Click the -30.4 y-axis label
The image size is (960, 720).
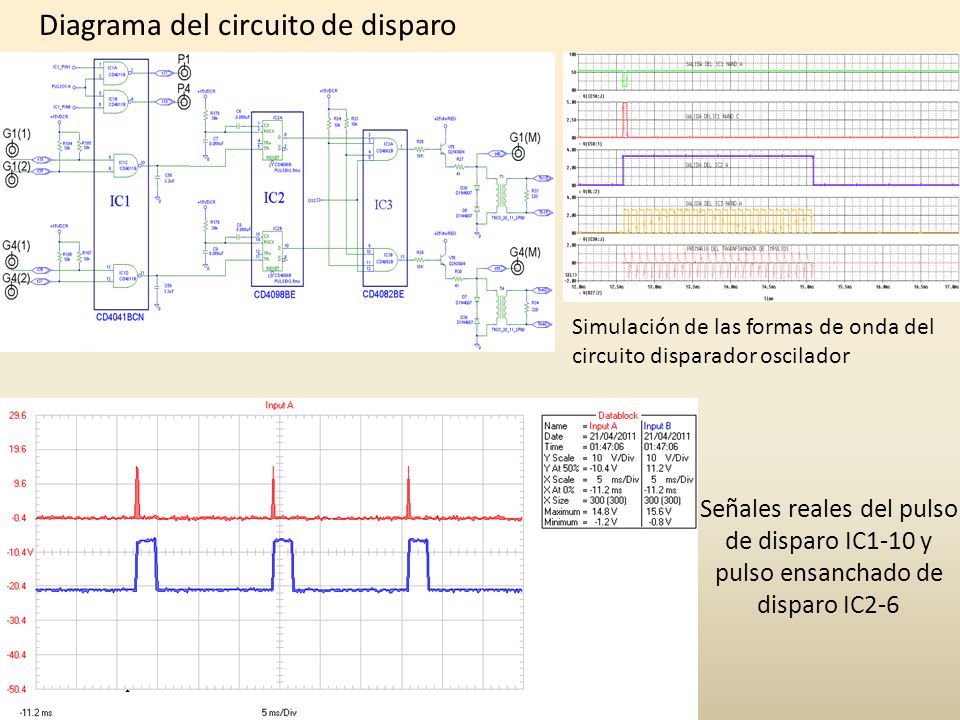17,621
